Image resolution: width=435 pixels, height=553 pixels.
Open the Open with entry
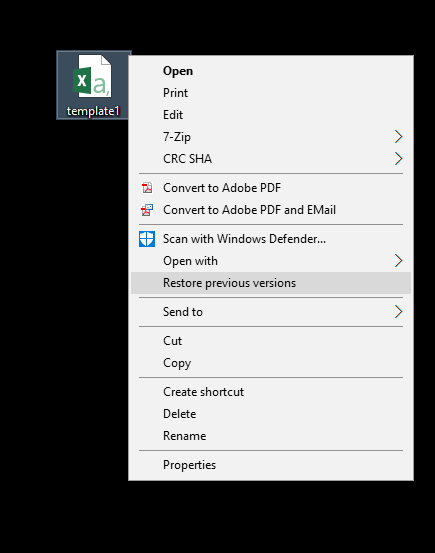pos(271,261)
